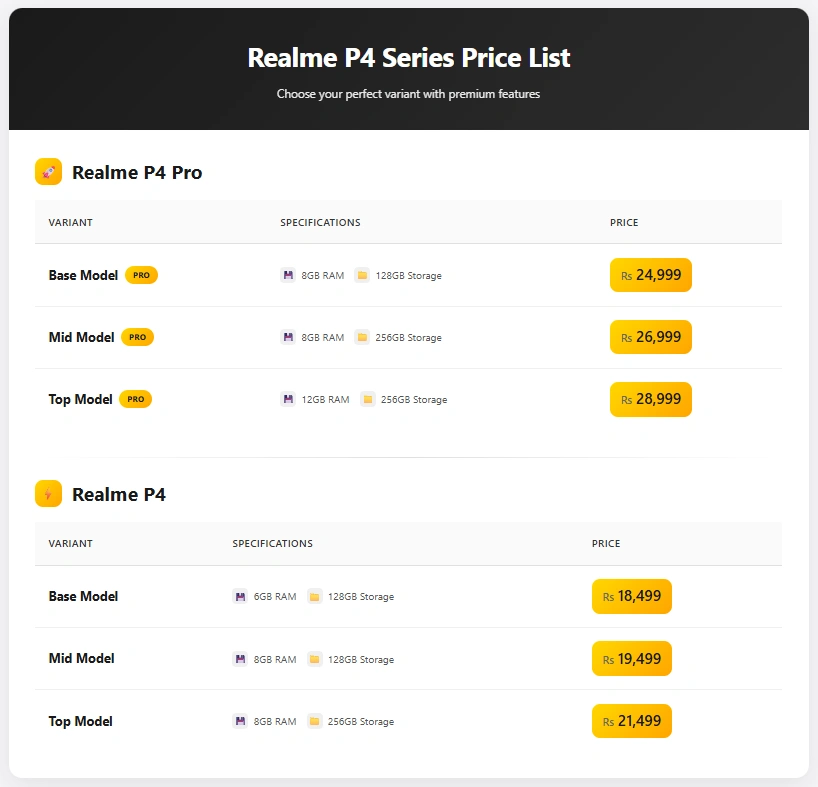Screen dimensions: 818x787
Task: Click Base Model label in Pro table
Action: [83, 275]
